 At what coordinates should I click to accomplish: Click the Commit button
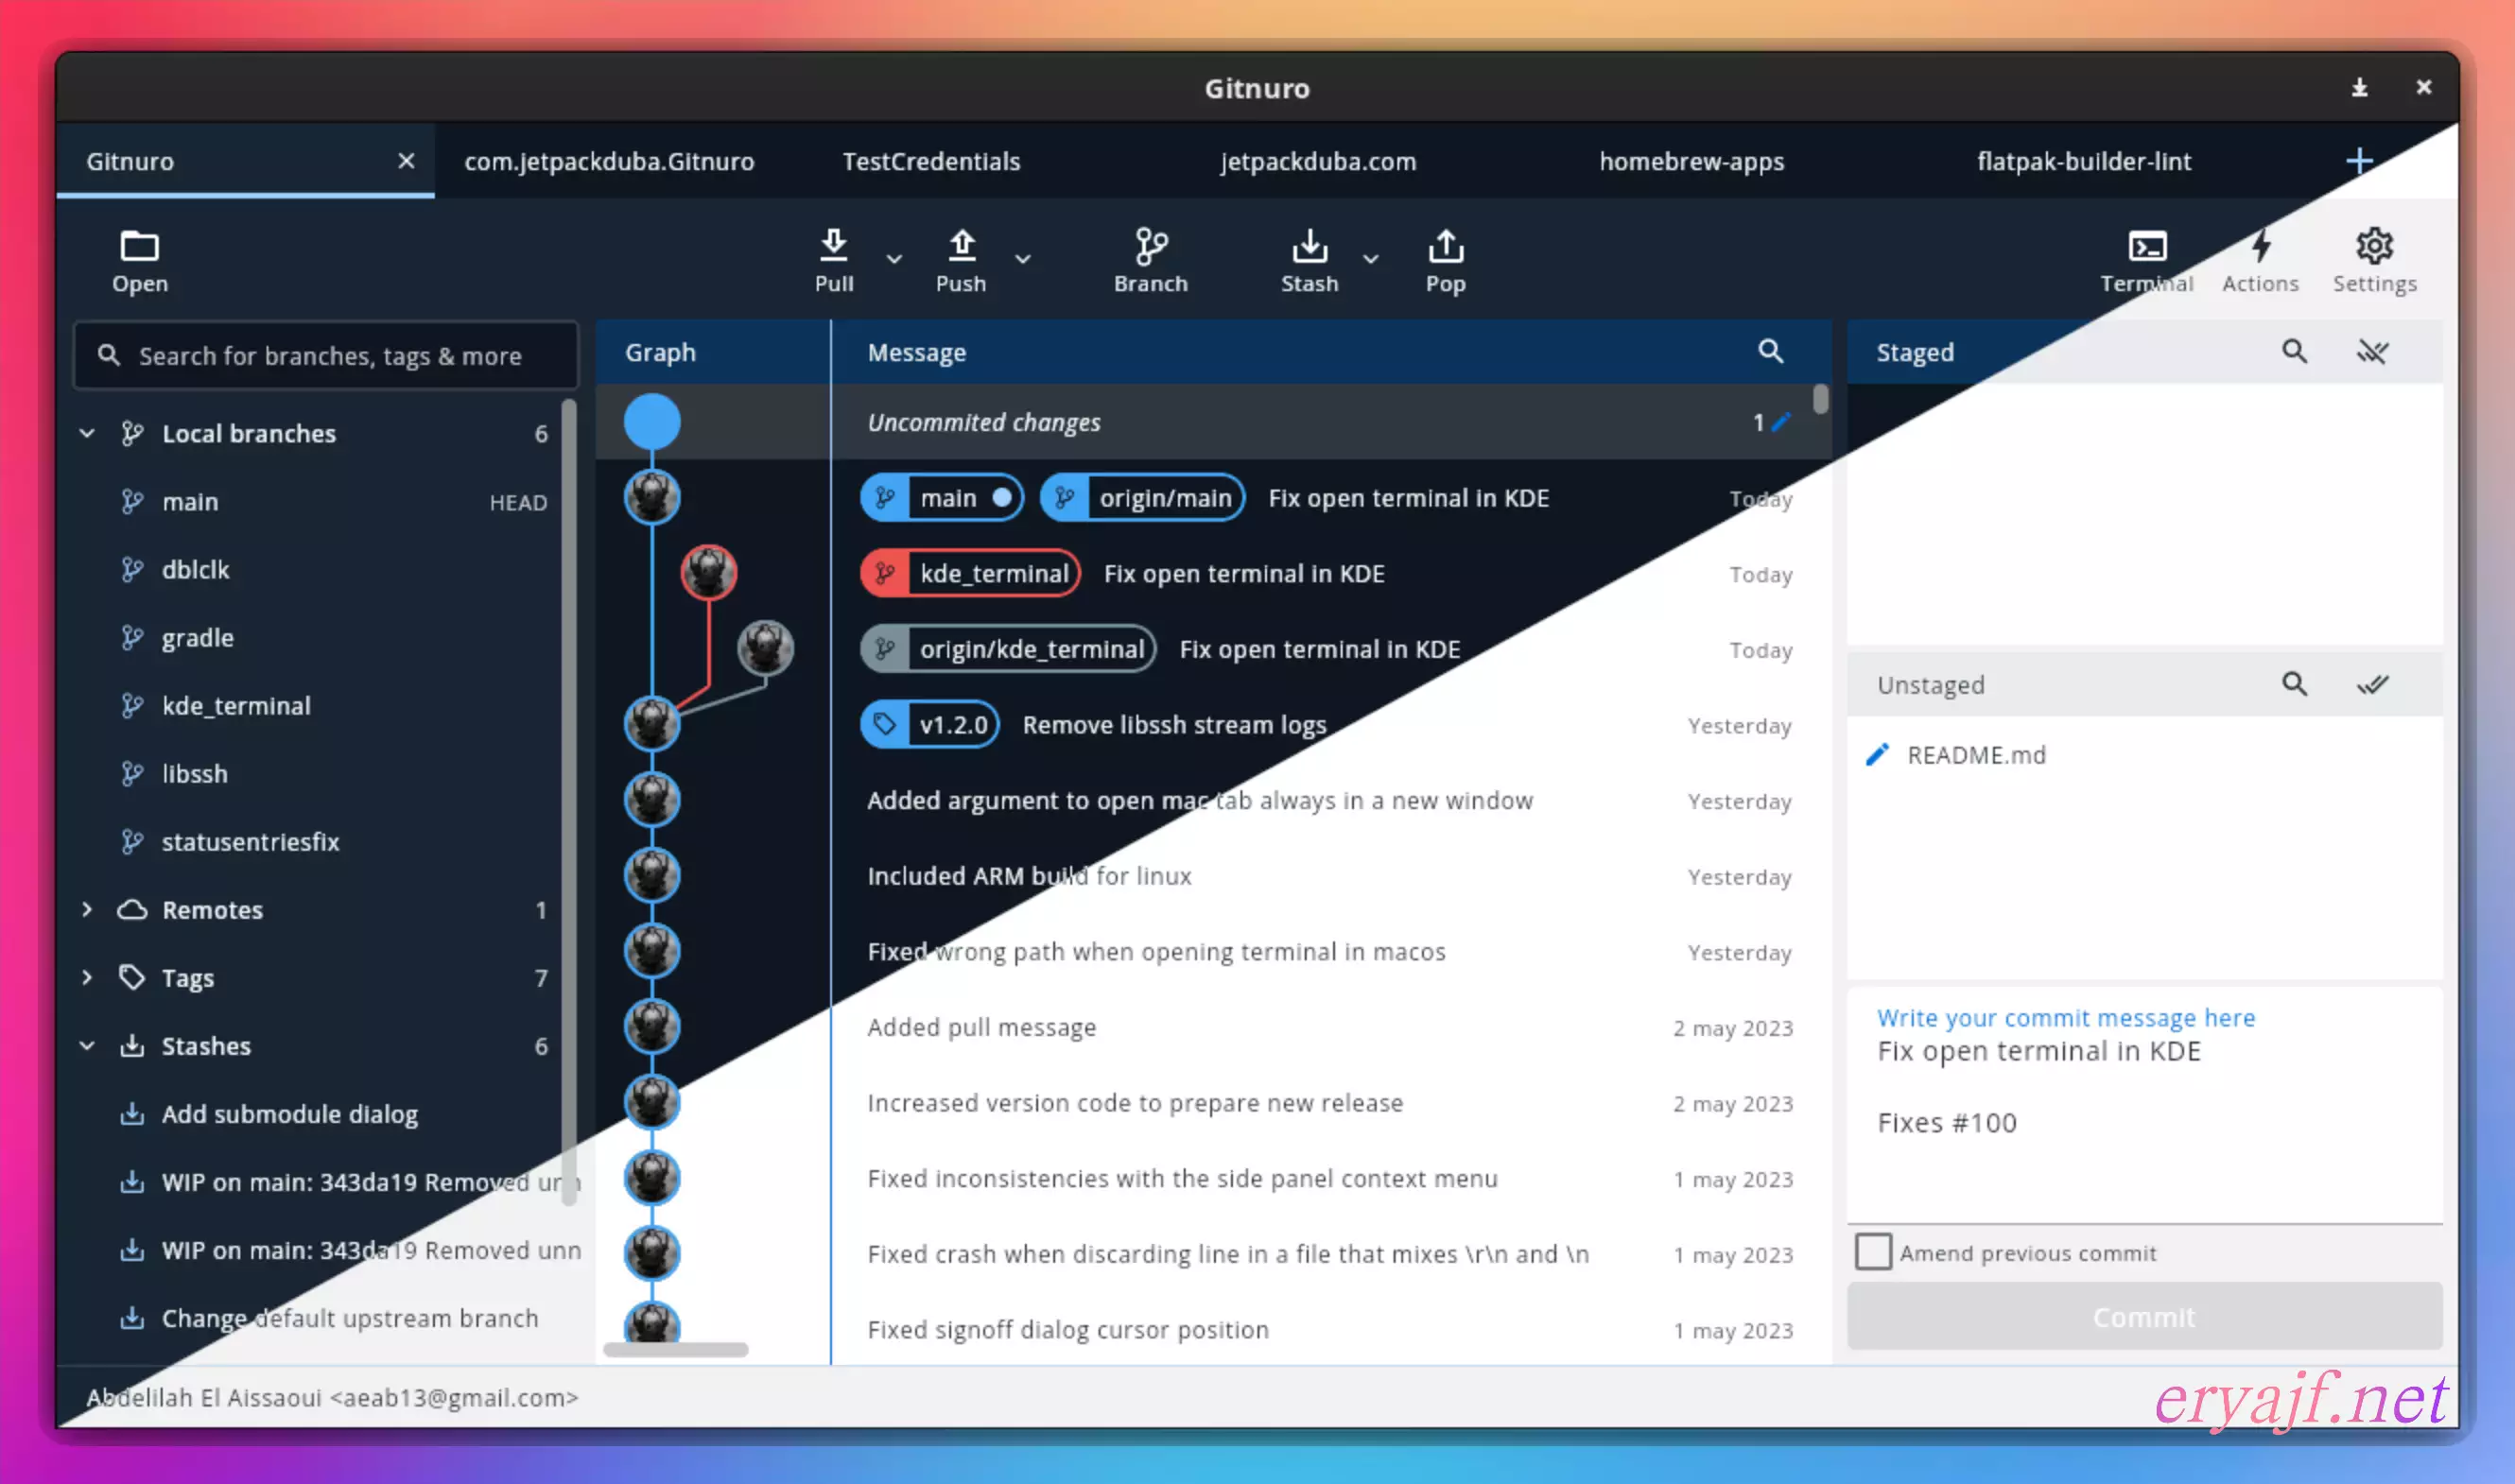coord(2145,1316)
